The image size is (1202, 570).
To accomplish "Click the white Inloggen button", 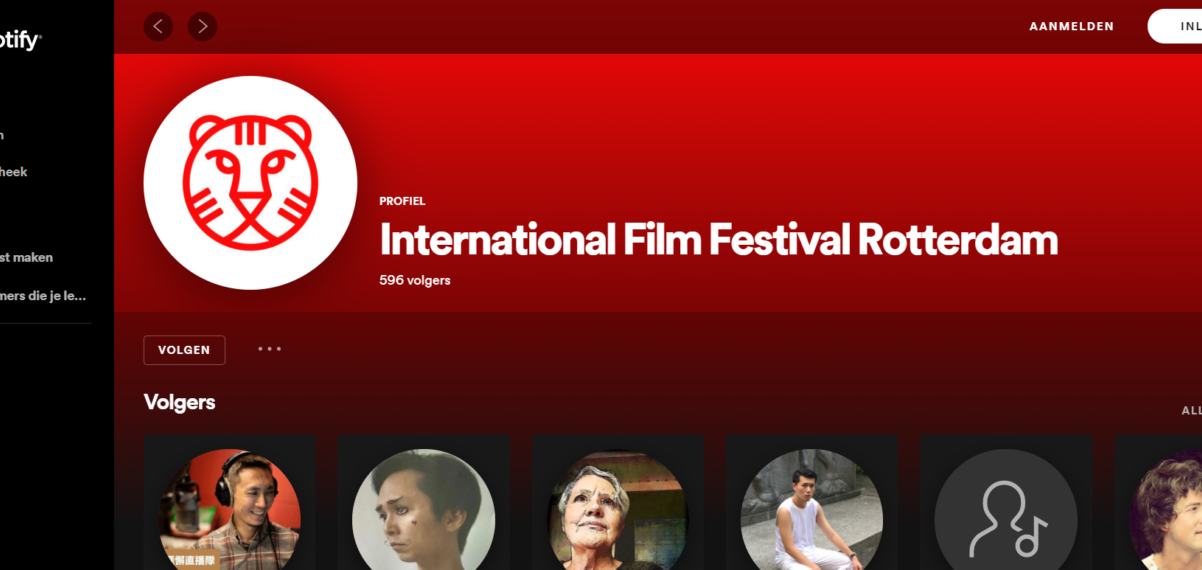I will tap(1175, 26).
